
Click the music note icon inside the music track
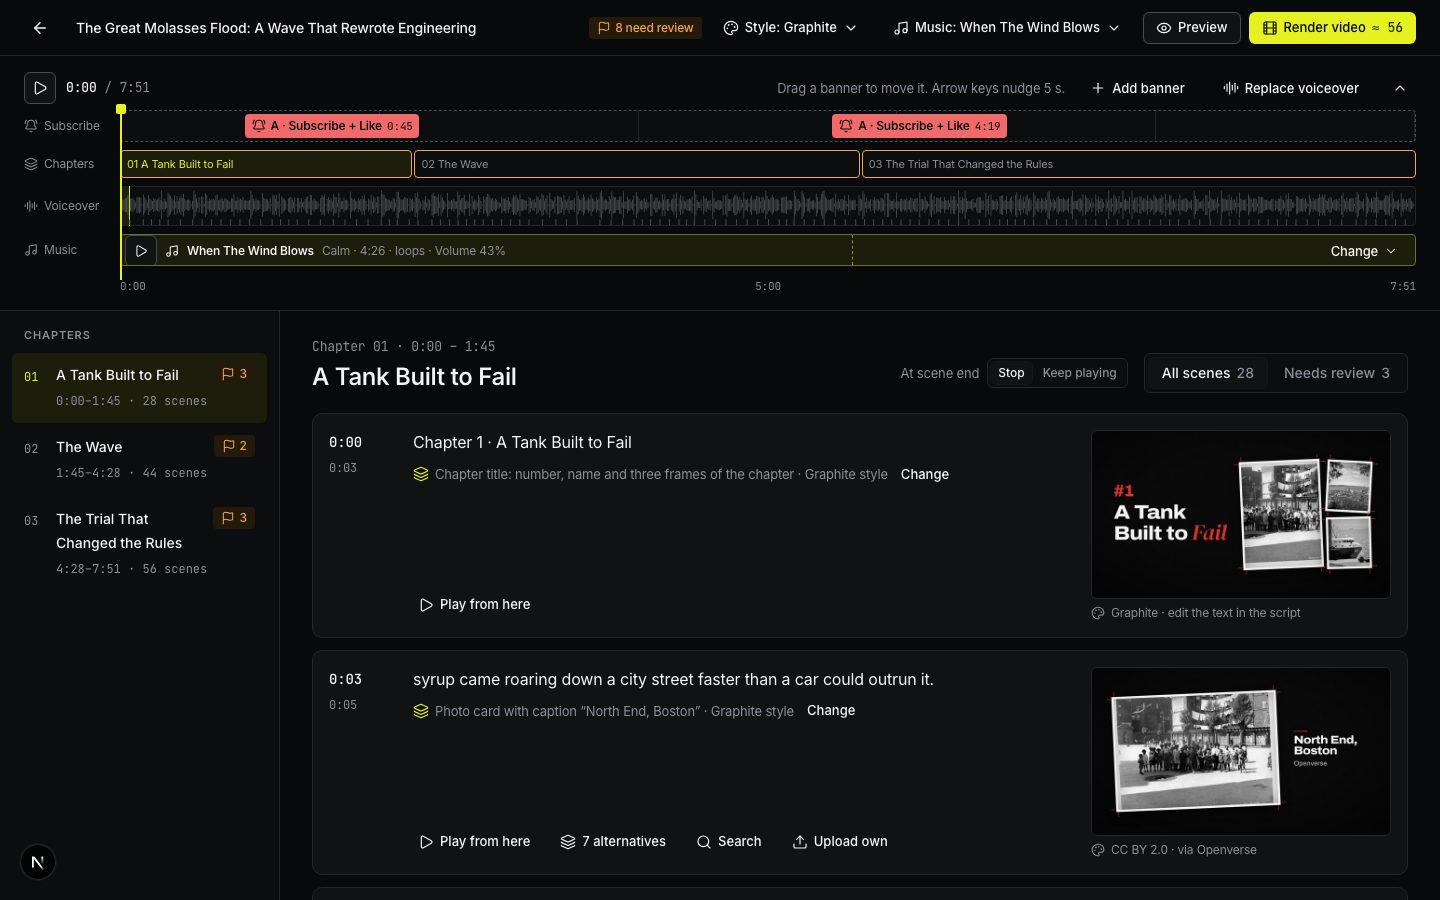pyautogui.click(x=172, y=251)
